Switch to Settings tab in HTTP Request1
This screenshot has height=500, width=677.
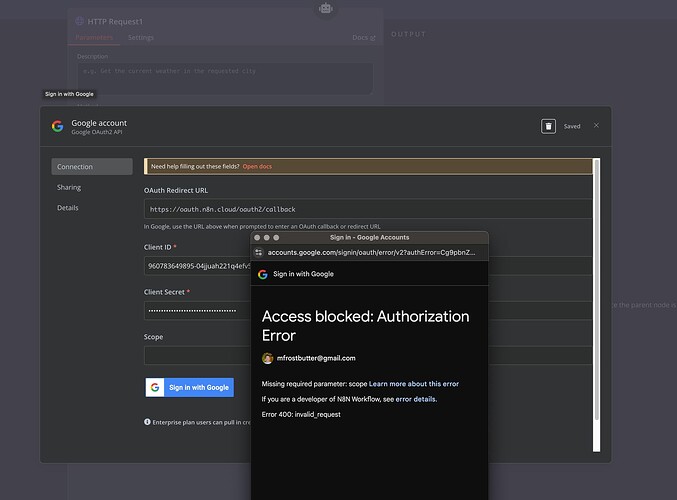(141, 38)
